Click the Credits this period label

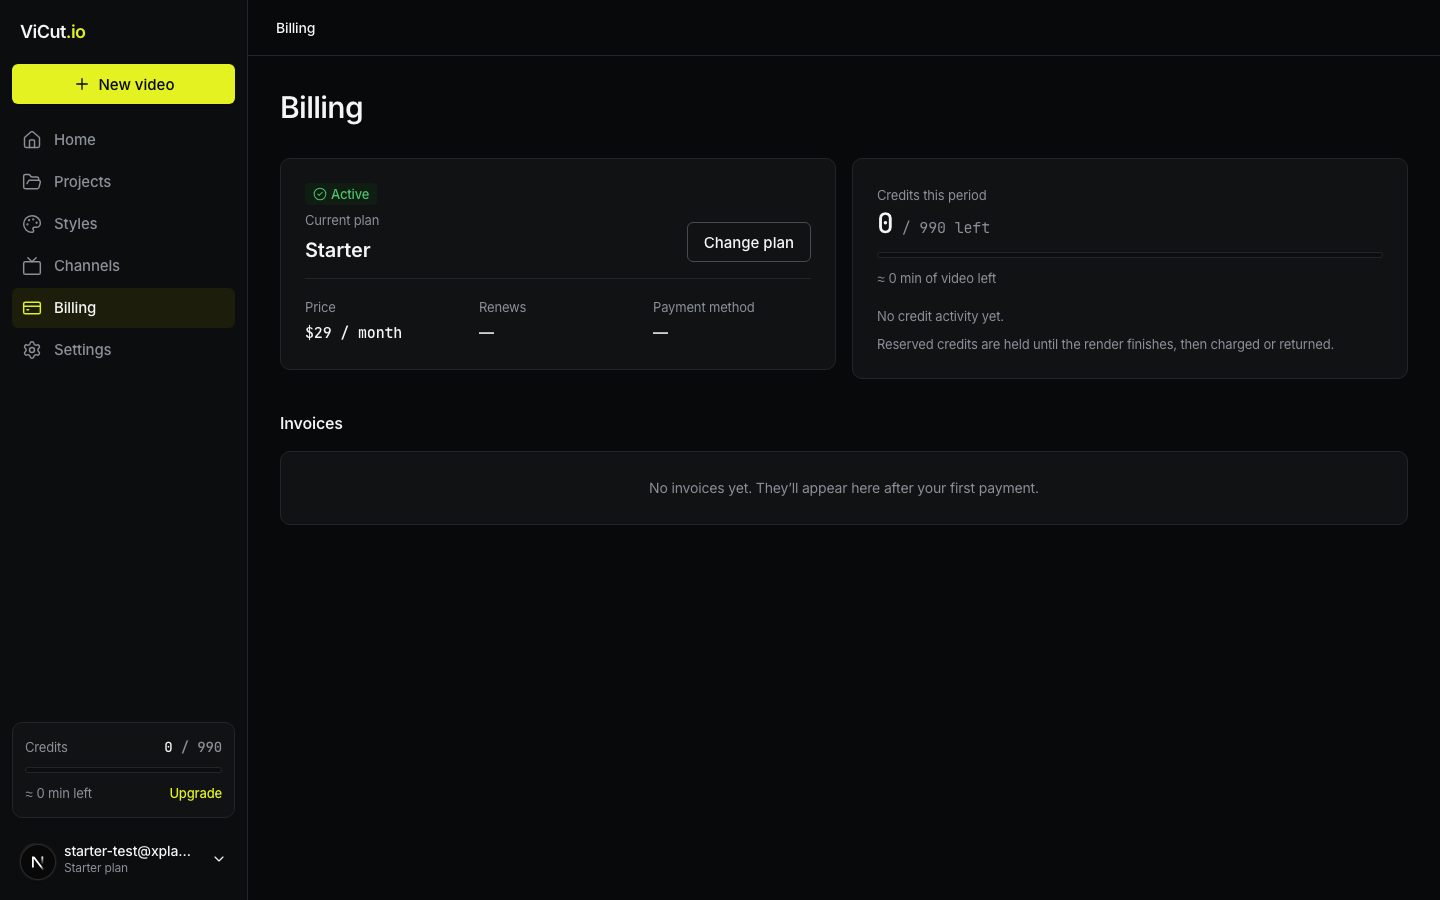pyautogui.click(x=932, y=195)
